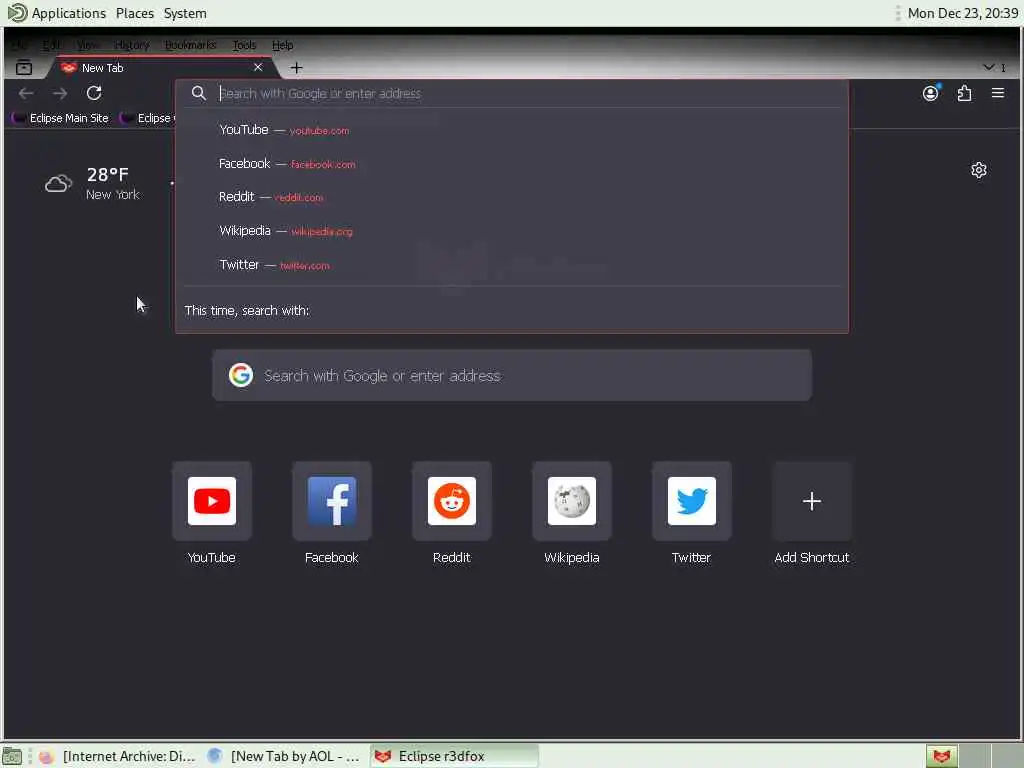Open the Facebook shortcut tile
Screen dimensions: 1024x768
332,501
